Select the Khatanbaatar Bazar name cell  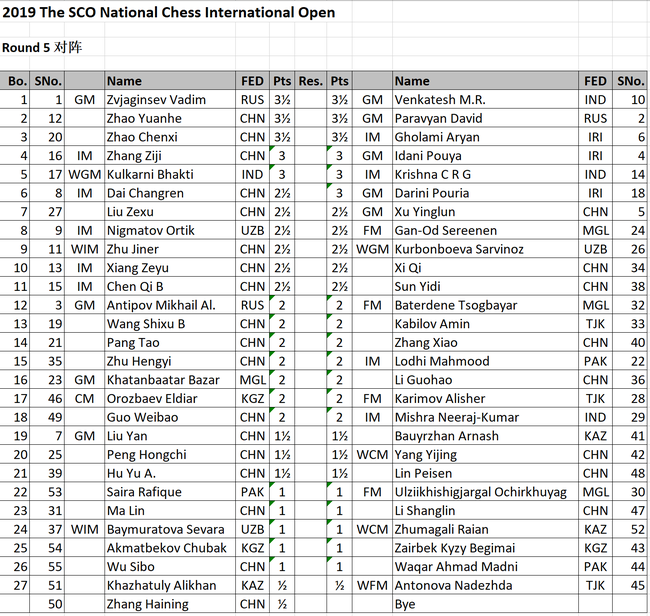[159, 380]
